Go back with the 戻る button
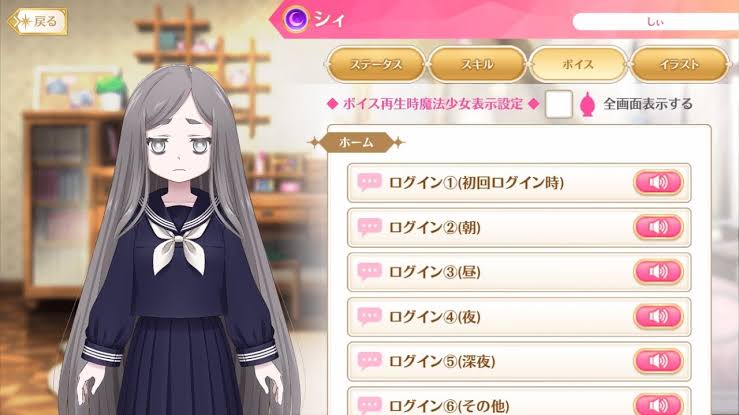Screen dimensions: 739x415 pyautogui.click(x=38, y=22)
